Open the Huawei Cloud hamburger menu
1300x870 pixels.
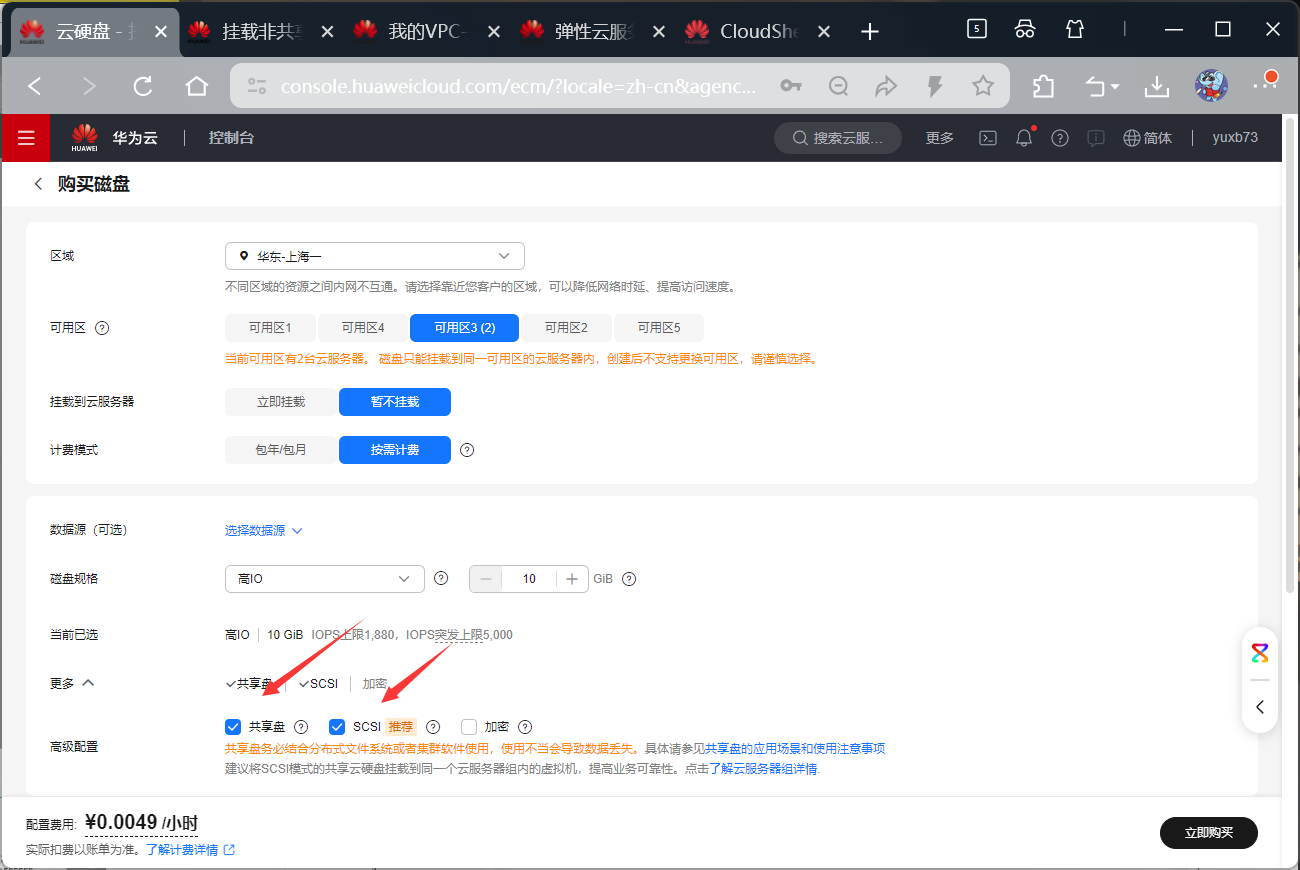click(x=25, y=138)
